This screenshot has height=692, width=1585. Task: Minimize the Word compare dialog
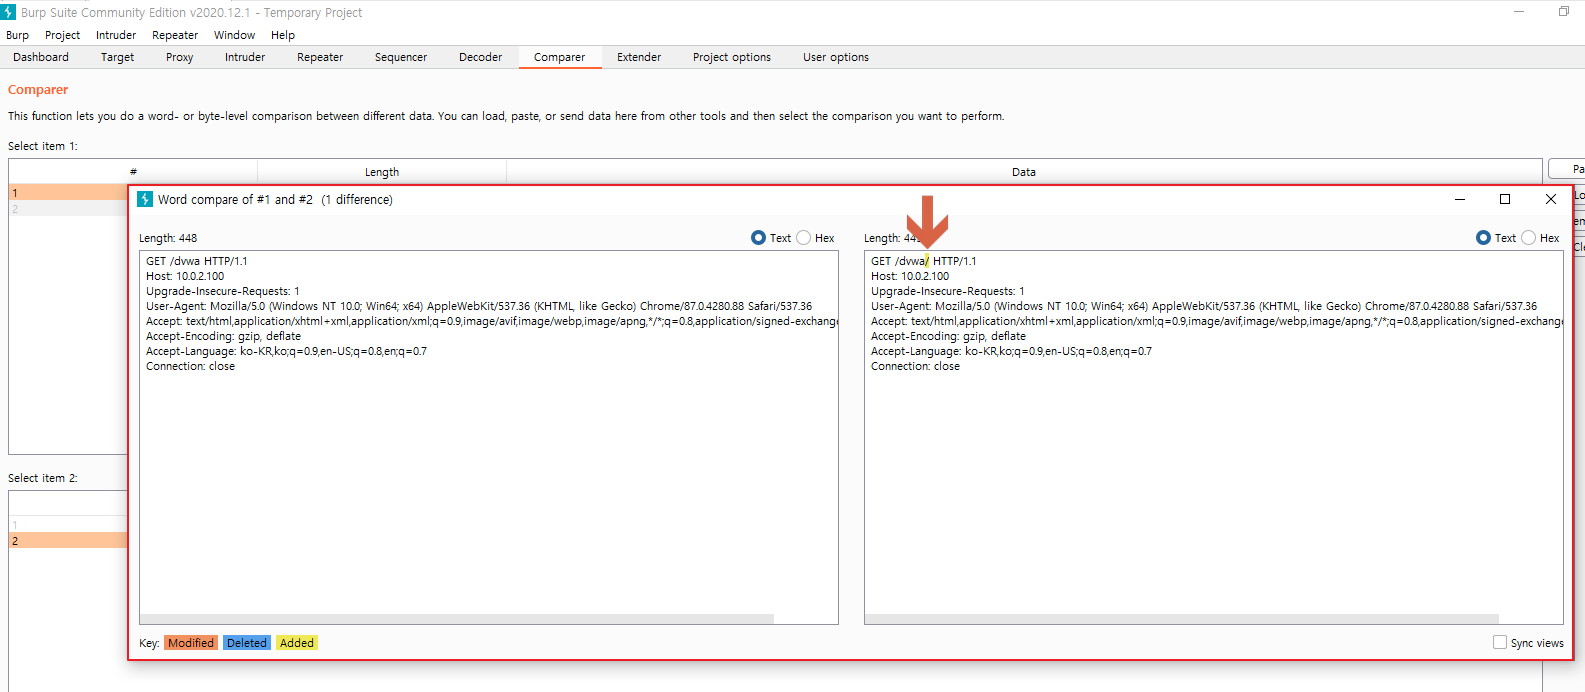tap(1460, 199)
